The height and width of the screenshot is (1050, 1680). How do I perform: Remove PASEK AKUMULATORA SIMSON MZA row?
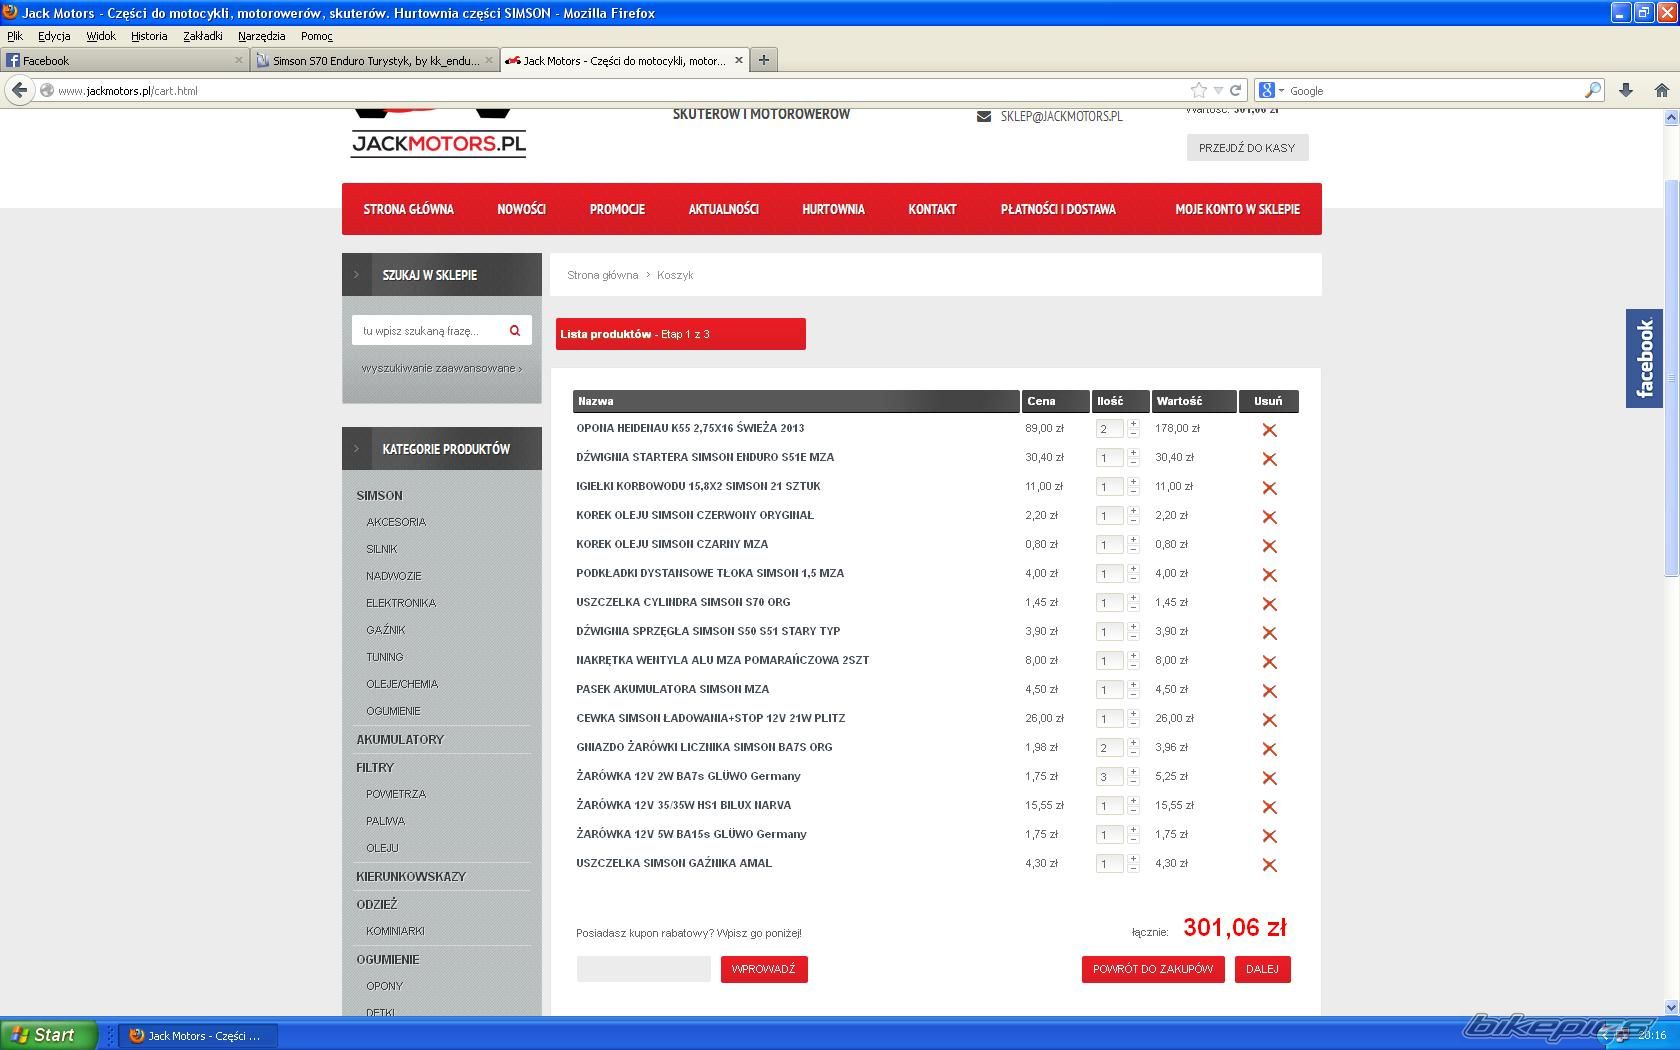coord(1269,691)
